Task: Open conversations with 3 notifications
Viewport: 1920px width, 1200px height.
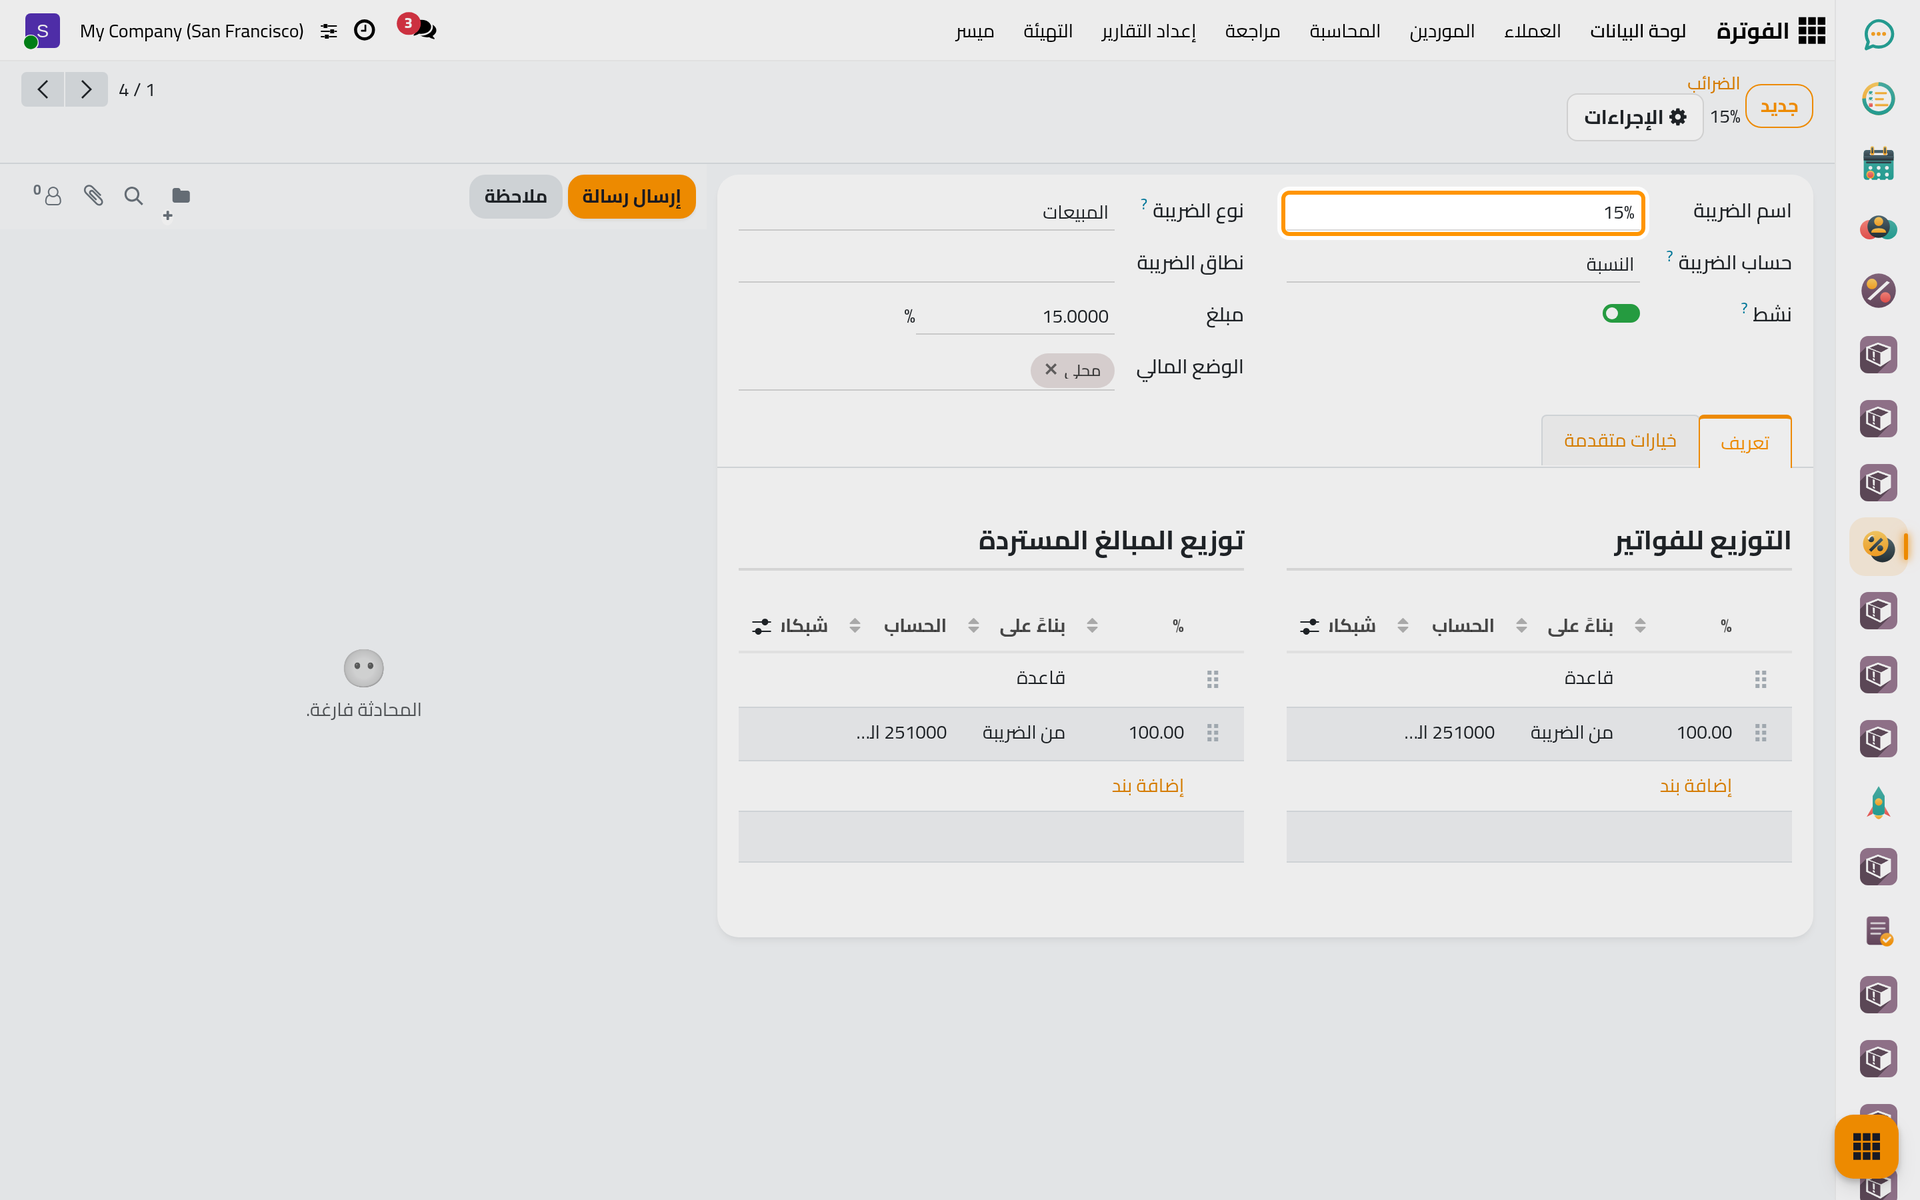Action: click(x=418, y=28)
